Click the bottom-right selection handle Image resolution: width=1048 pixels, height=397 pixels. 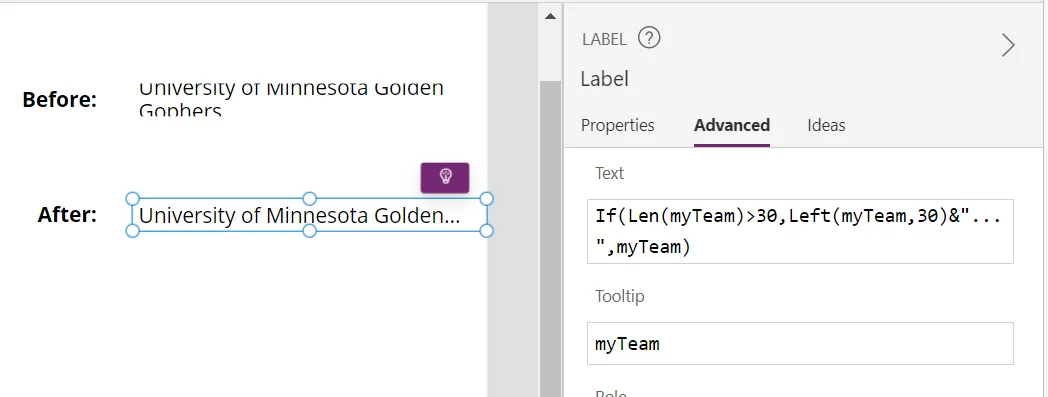(487, 231)
